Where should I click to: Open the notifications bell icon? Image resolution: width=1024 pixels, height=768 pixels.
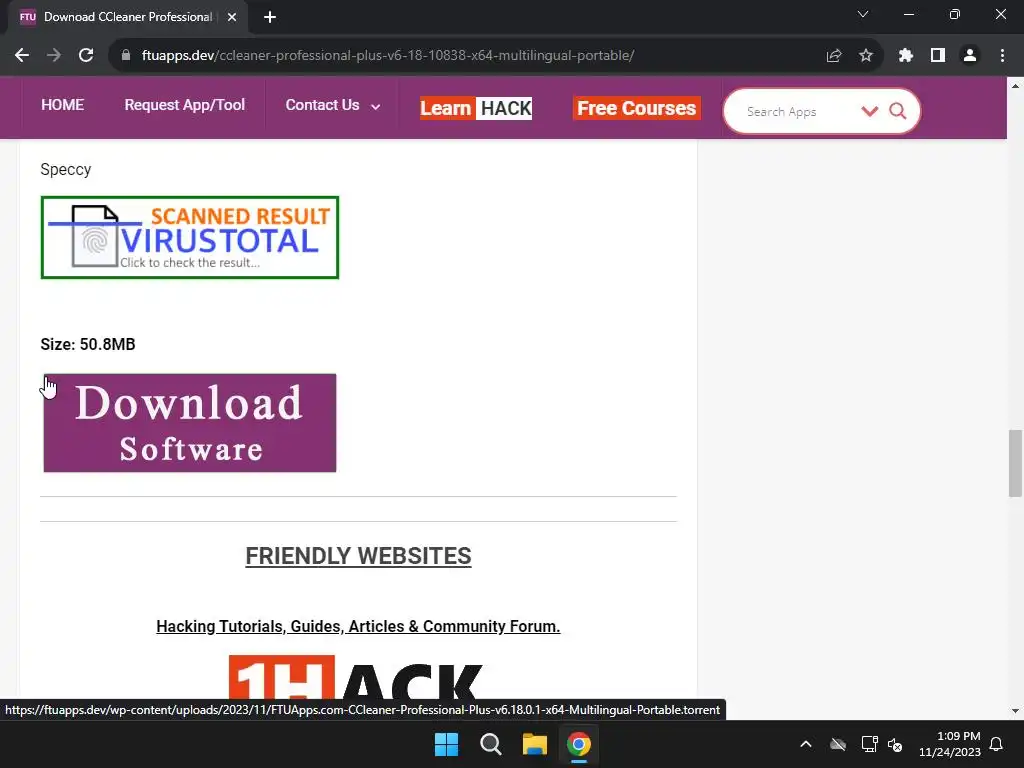coord(997,744)
